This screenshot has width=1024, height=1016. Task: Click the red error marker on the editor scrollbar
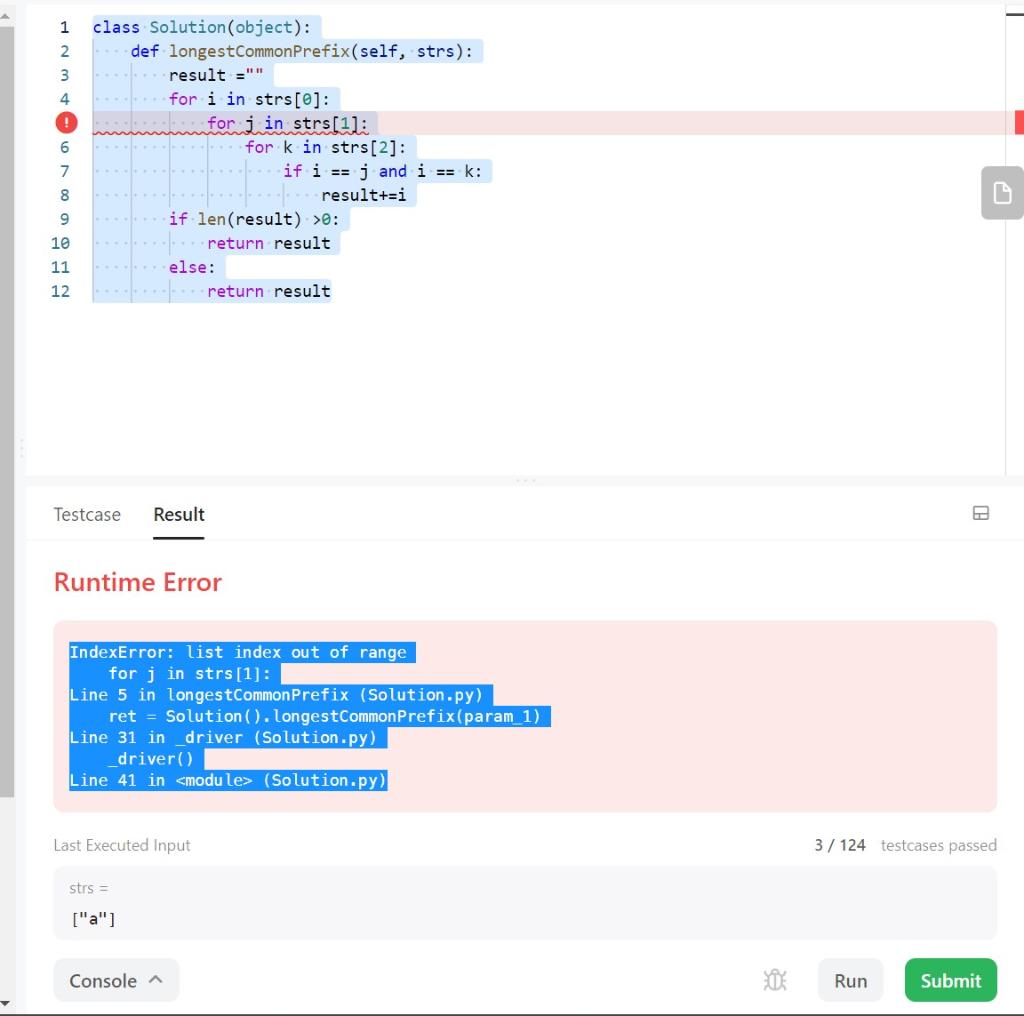(x=1018, y=122)
